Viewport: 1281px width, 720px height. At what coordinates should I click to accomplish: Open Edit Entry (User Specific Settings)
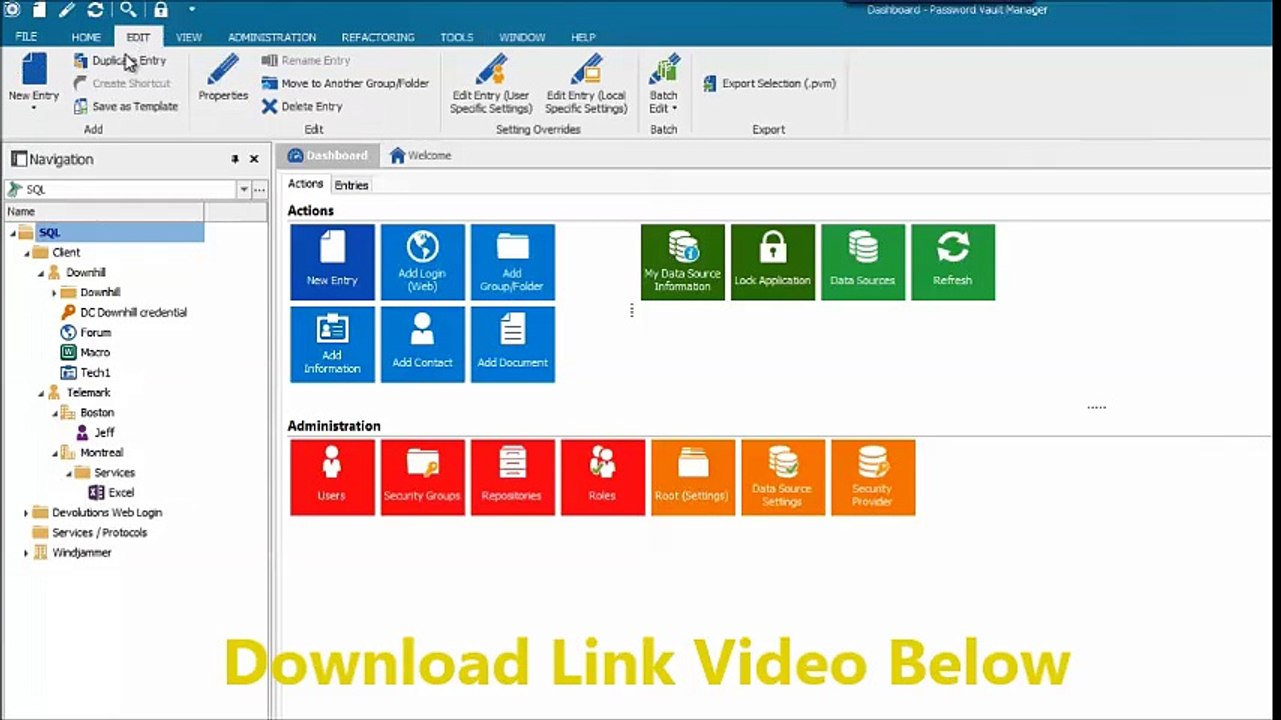(490, 84)
